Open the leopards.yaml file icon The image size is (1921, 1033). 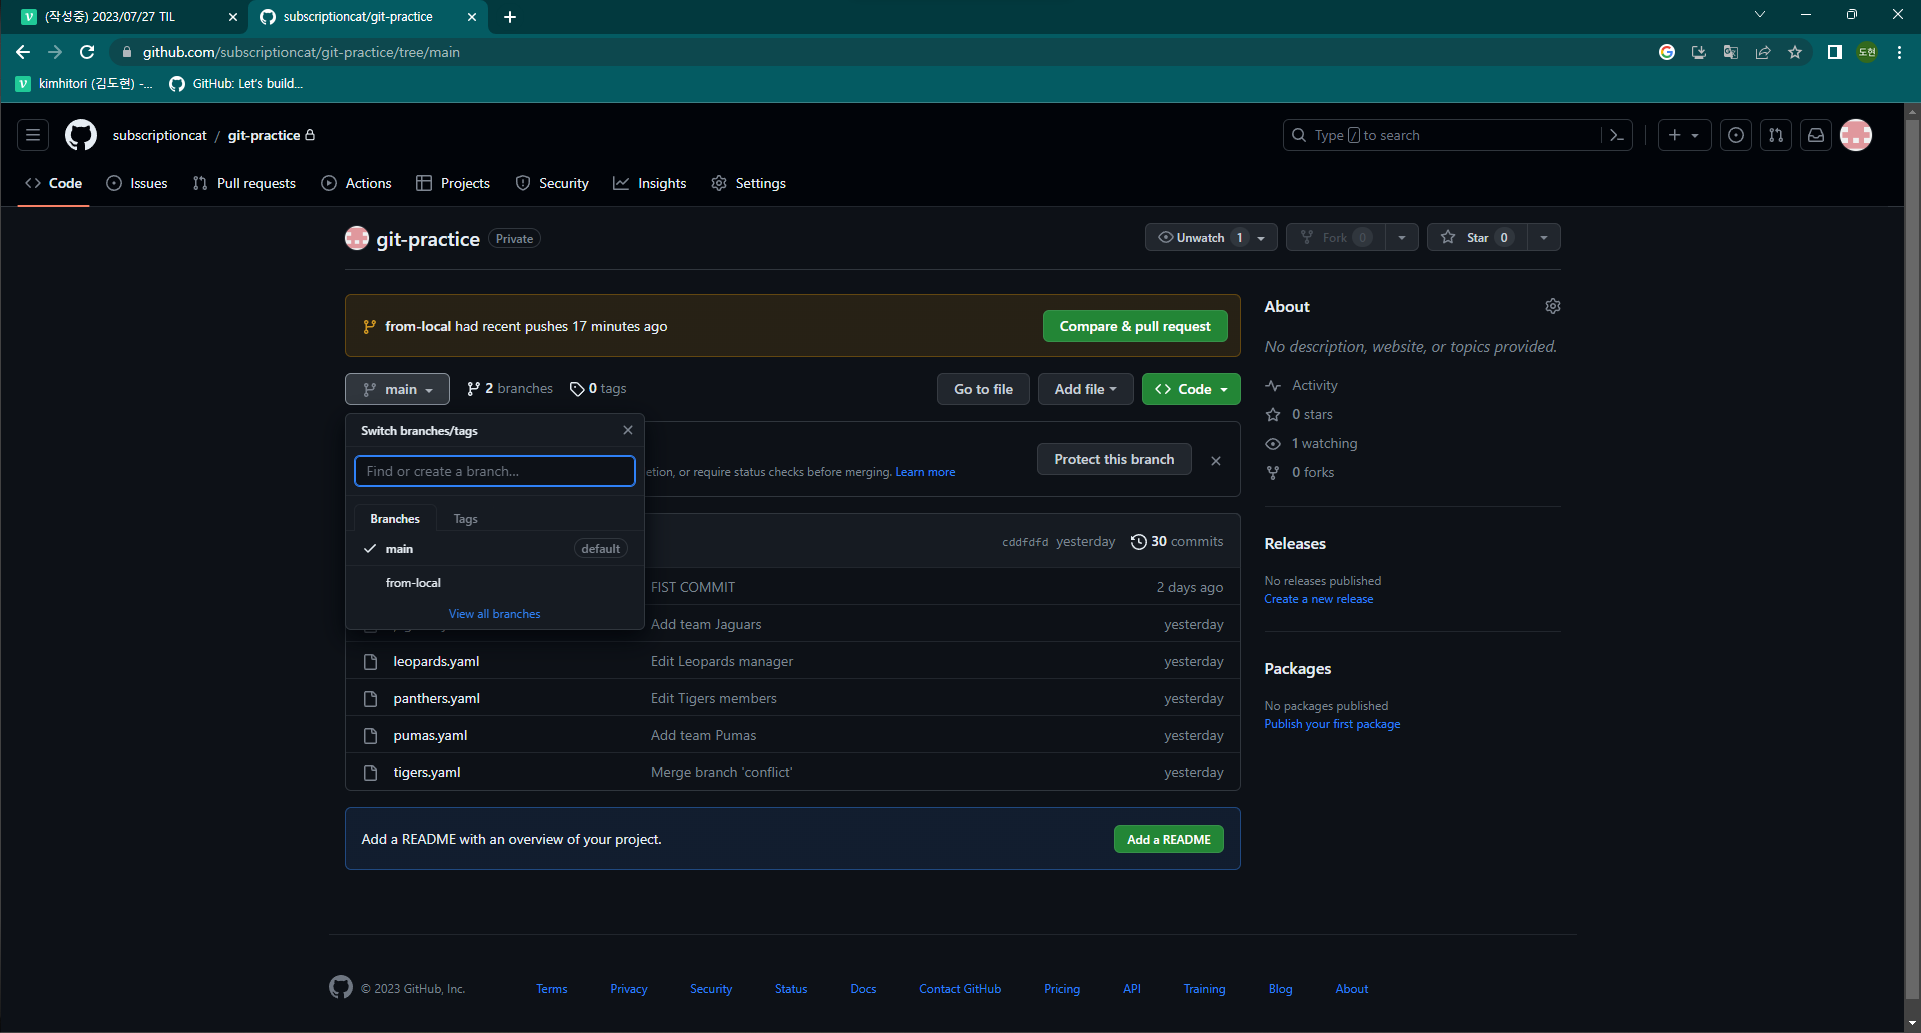[370, 662]
